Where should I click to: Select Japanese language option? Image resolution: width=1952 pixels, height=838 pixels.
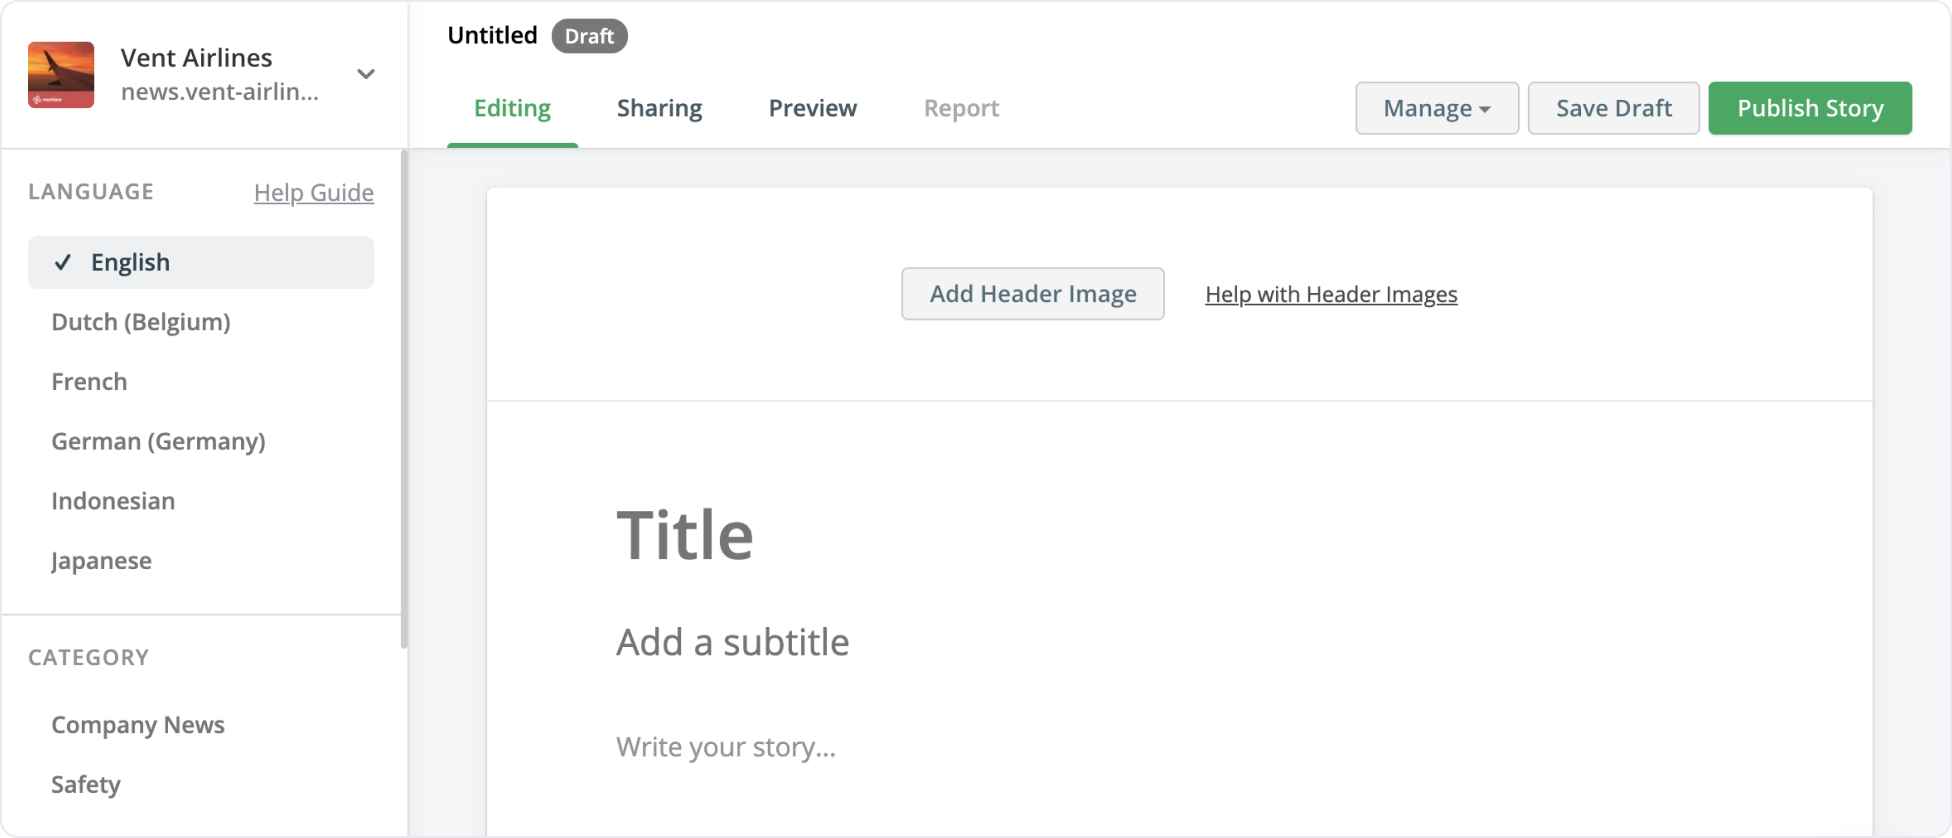(x=101, y=561)
